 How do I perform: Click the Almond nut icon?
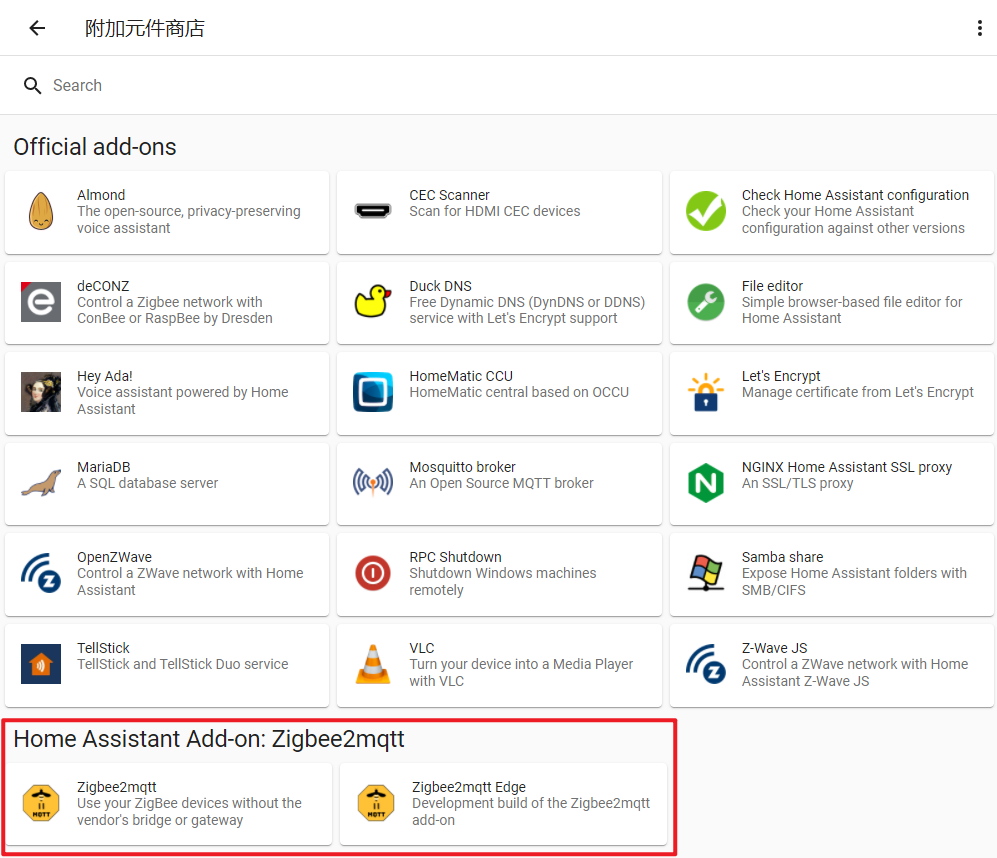(x=41, y=212)
